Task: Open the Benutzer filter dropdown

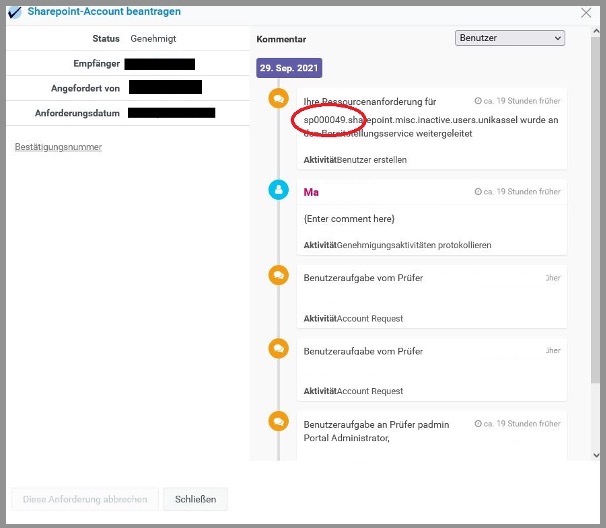Action: point(510,38)
